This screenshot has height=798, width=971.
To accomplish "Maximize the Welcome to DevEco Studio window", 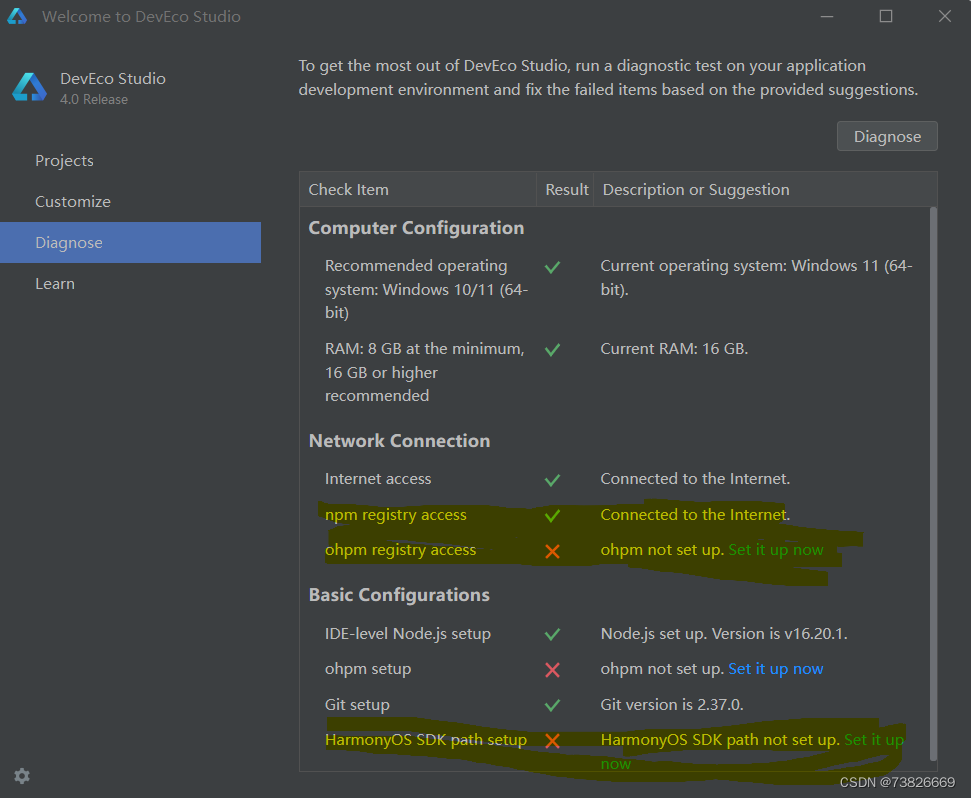I will coord(886,16).
